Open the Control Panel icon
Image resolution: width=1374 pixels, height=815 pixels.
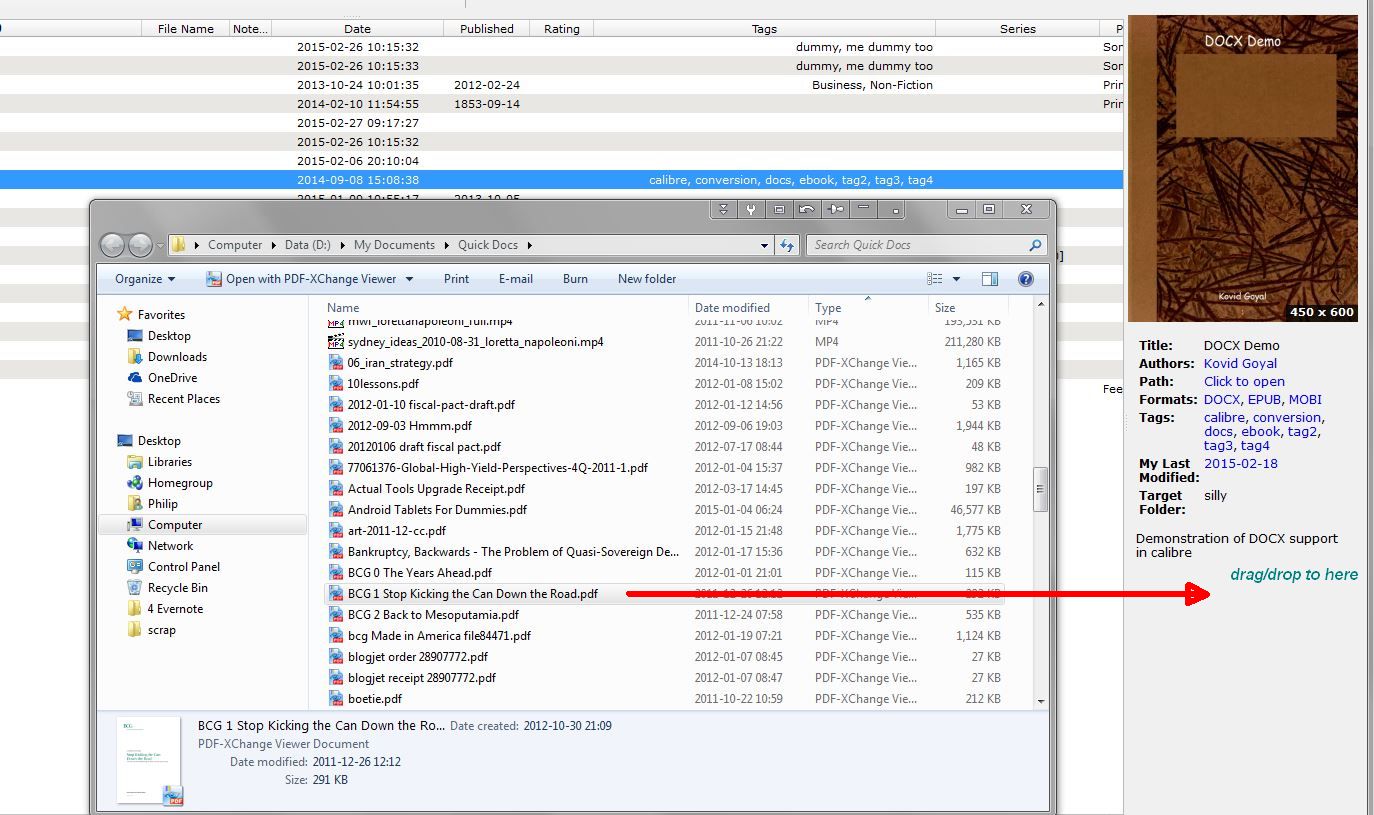click(x=135, y=567)
